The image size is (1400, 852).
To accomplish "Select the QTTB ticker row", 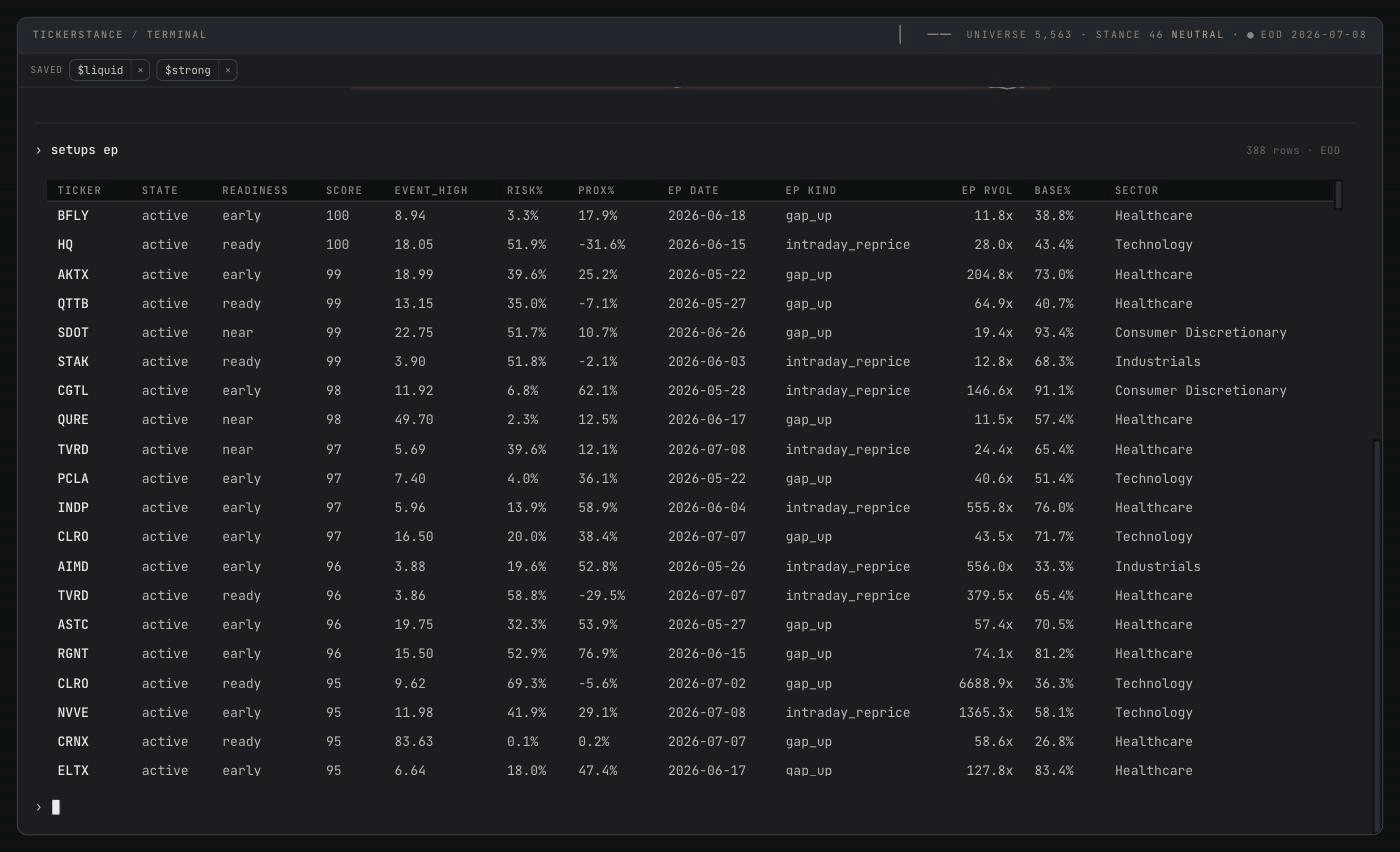I will tap(690, 303).
